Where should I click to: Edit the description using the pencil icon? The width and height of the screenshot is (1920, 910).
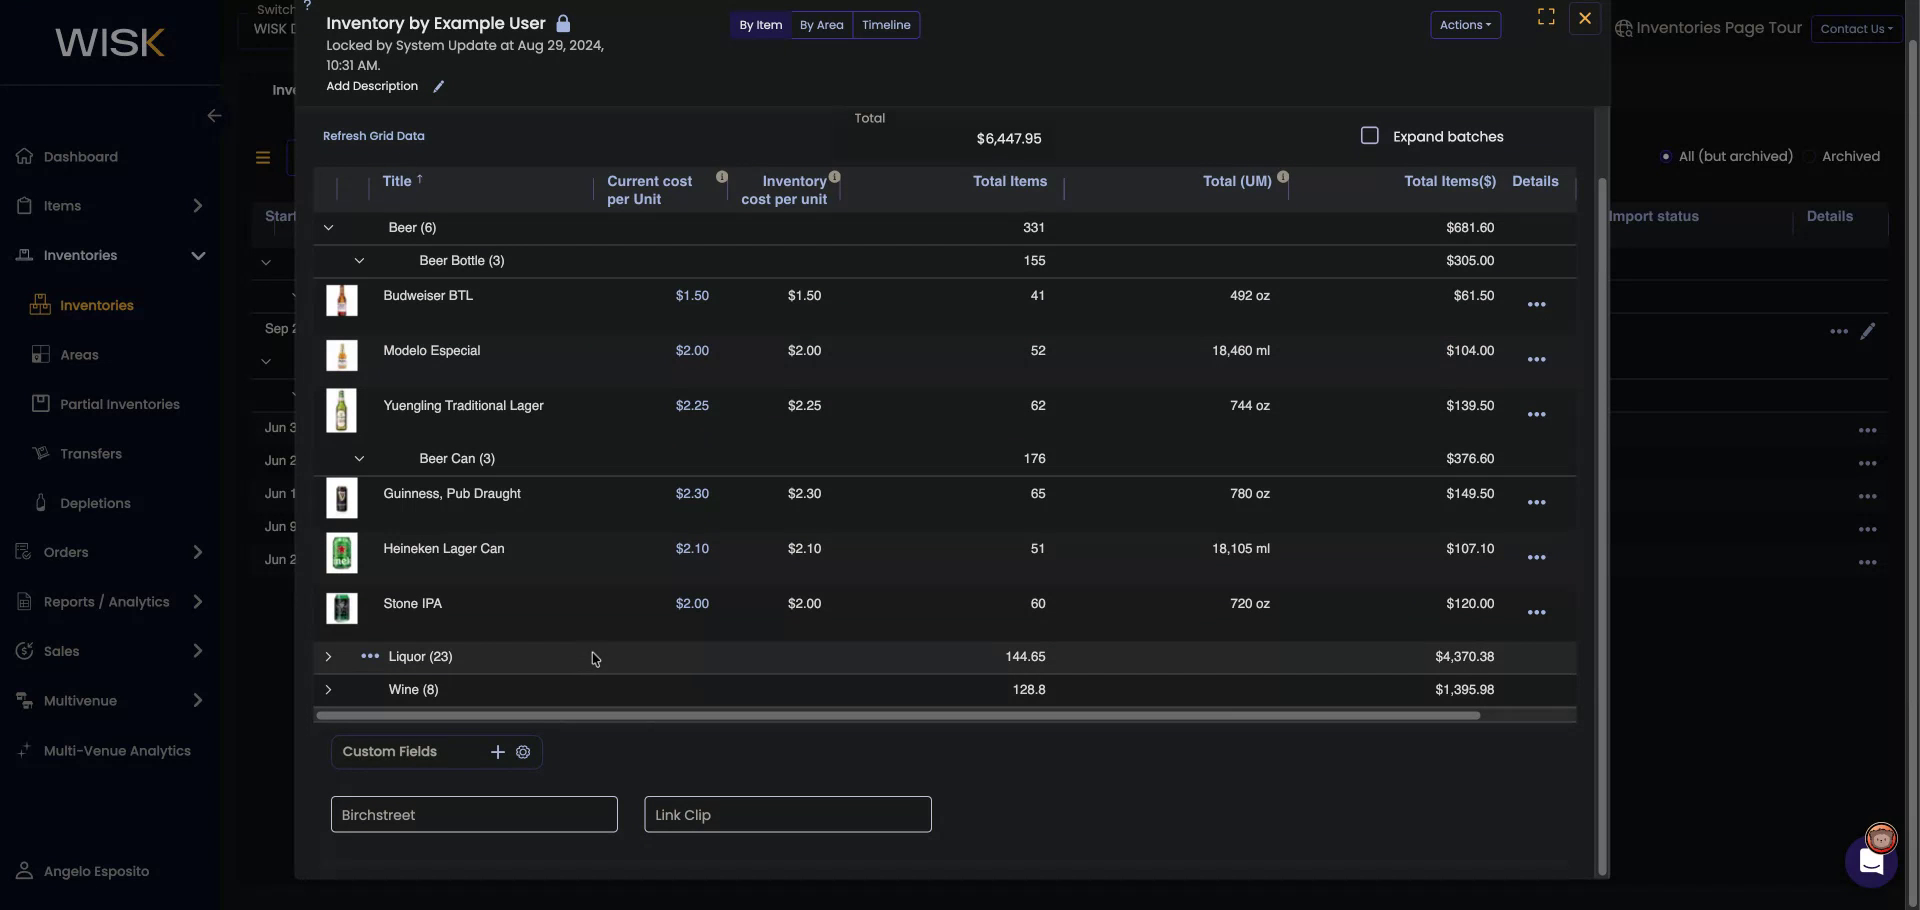click(438, 86)
